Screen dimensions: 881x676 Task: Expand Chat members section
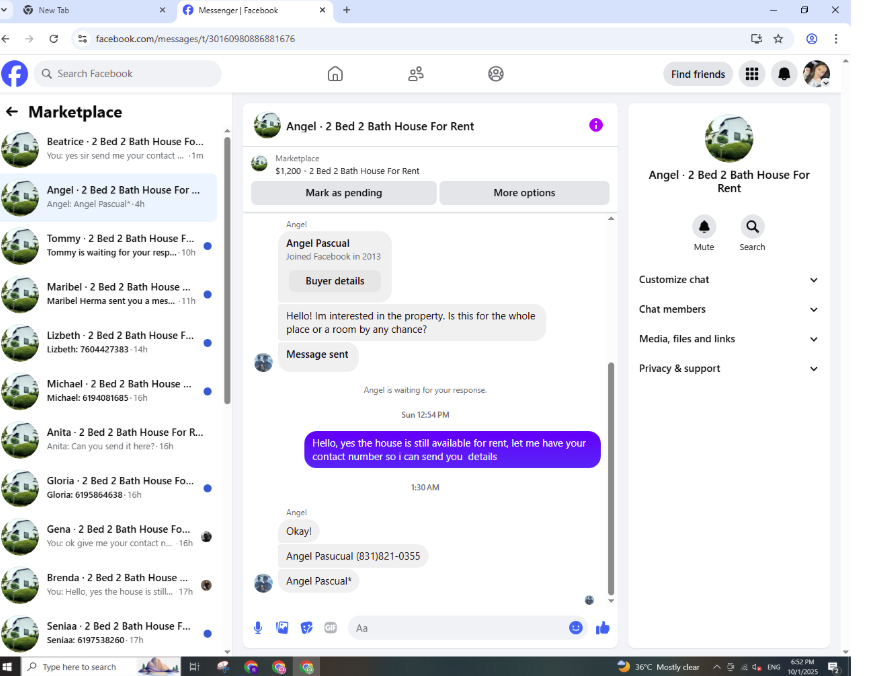coord(728,310)
